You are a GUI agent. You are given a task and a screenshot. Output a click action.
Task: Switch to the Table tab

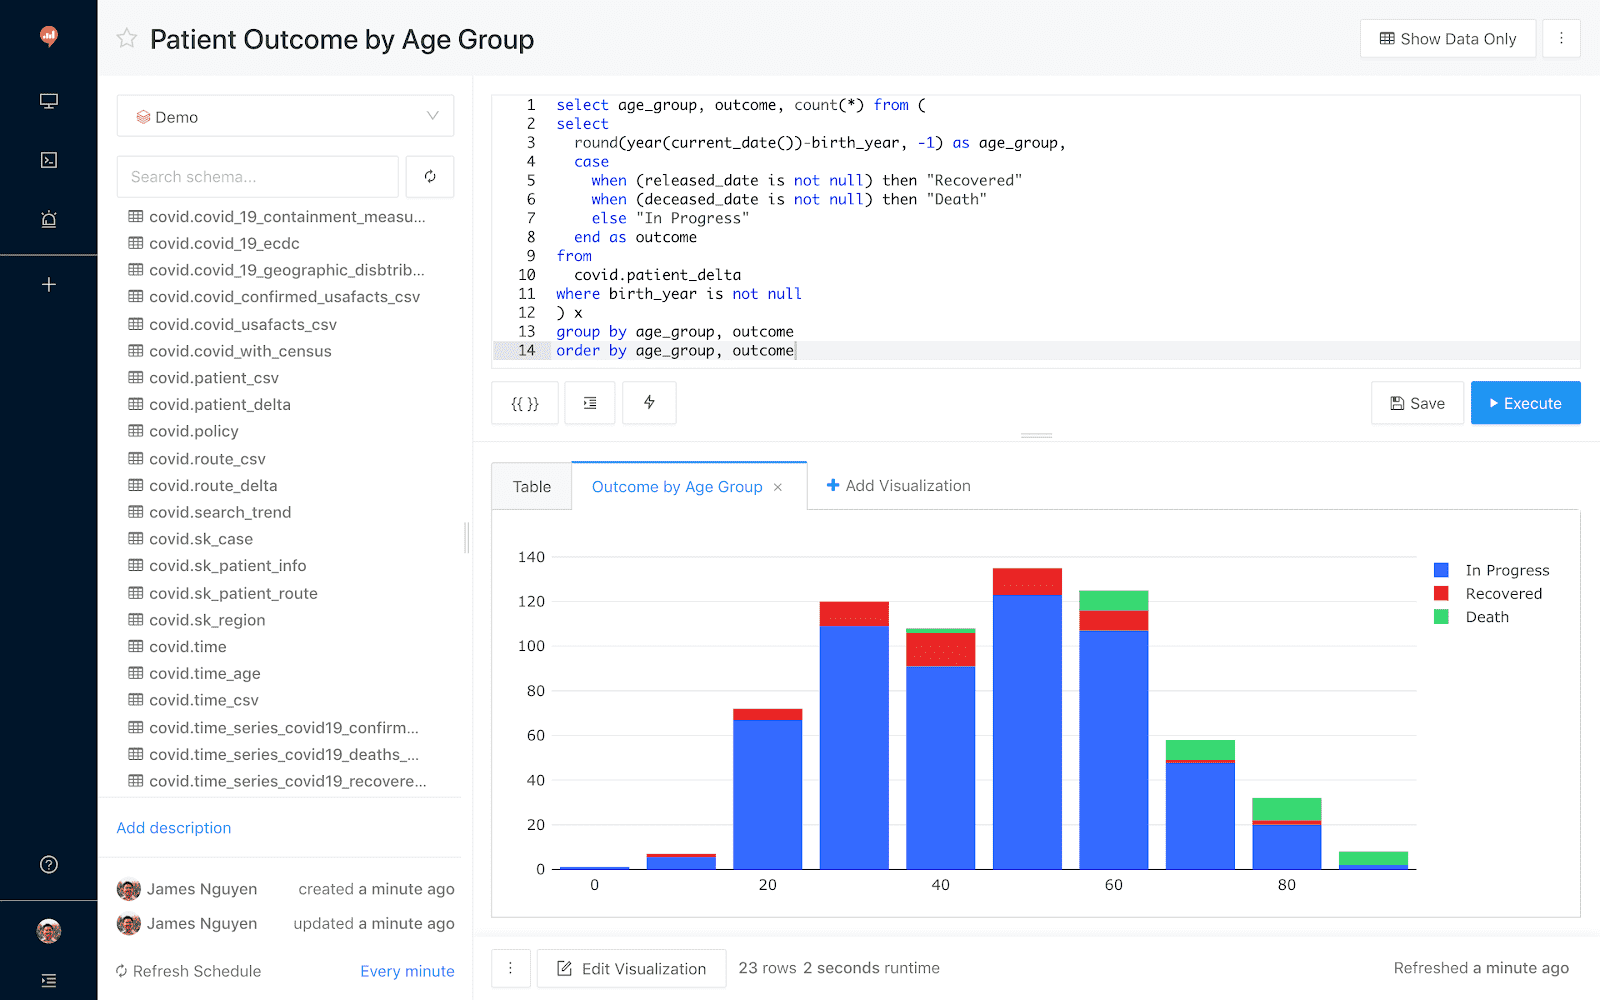[x=532, y=487]
